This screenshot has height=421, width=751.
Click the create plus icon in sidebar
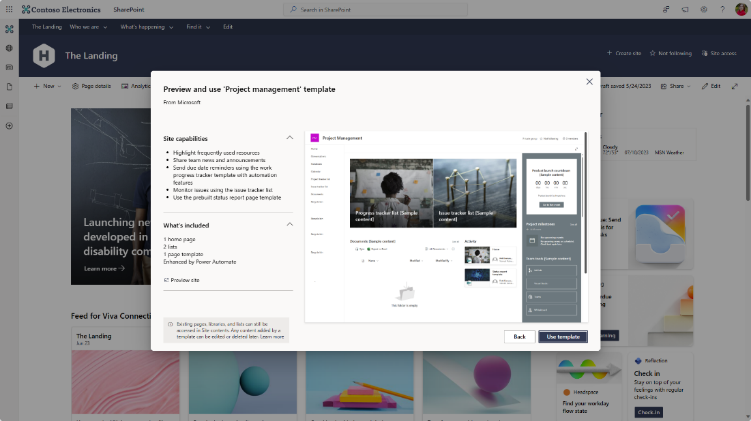tap(9, 126)
